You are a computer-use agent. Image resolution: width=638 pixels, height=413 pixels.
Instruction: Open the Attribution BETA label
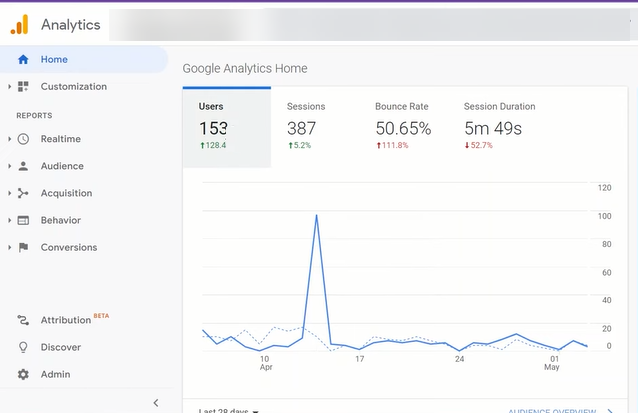tap(75, 319)
